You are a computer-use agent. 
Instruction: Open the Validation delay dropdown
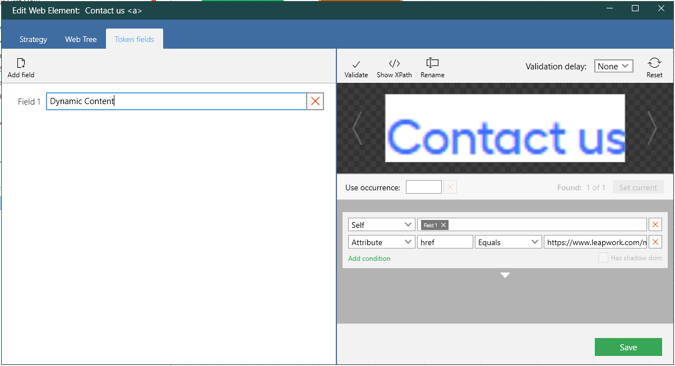(x=613, y=66)
